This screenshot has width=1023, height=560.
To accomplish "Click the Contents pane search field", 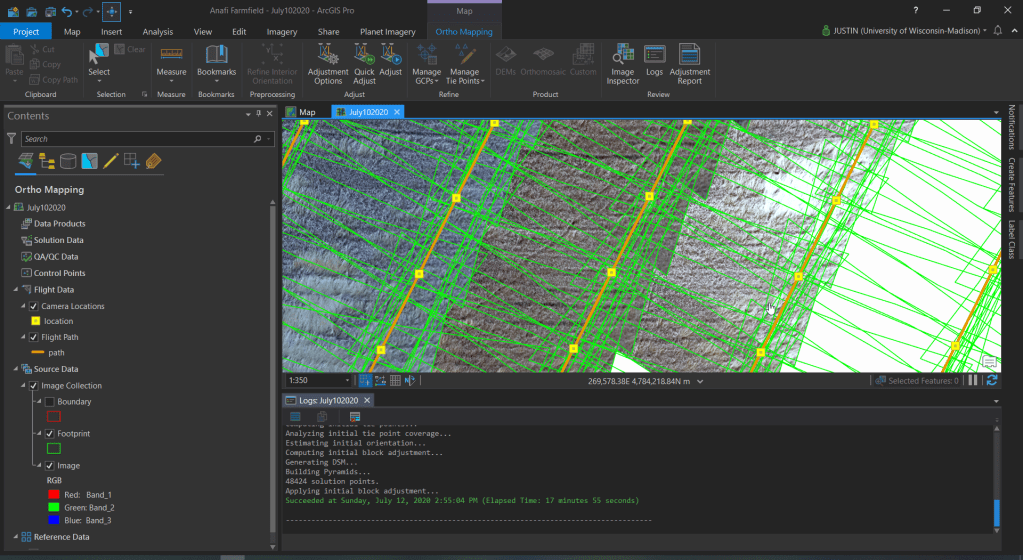I will coord(137,139).
